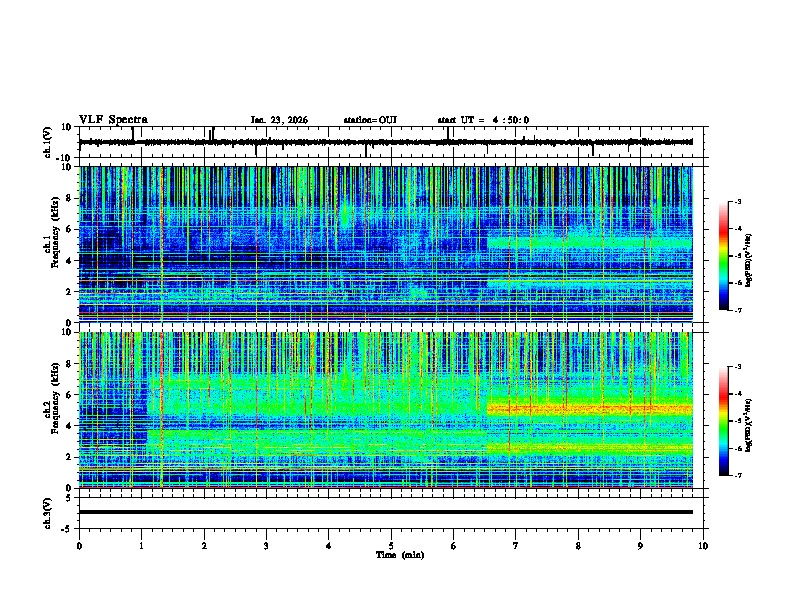Click the ch.2 spectrogram color bar
The image size is (792, 612).
(x=724, y=421)
